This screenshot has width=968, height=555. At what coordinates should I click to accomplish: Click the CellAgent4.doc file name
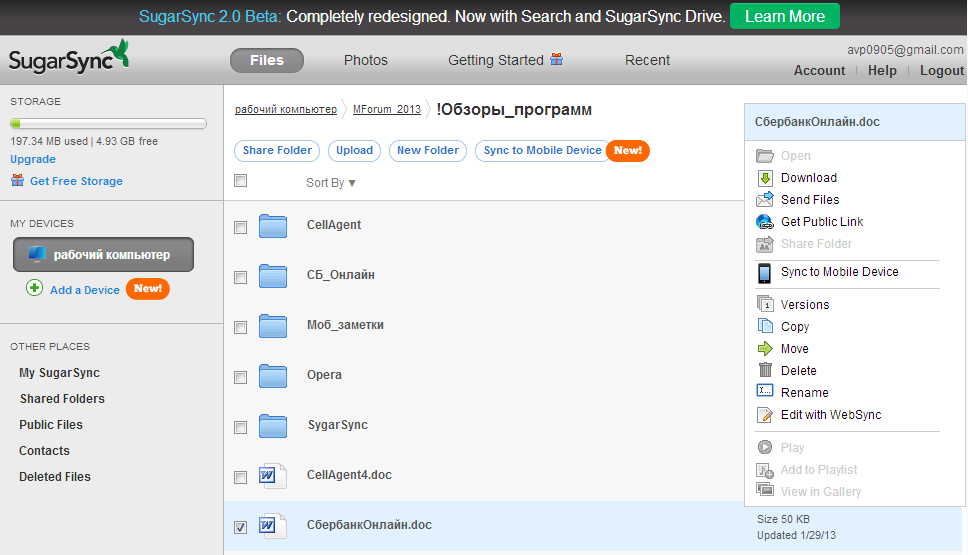coord(349,475)
